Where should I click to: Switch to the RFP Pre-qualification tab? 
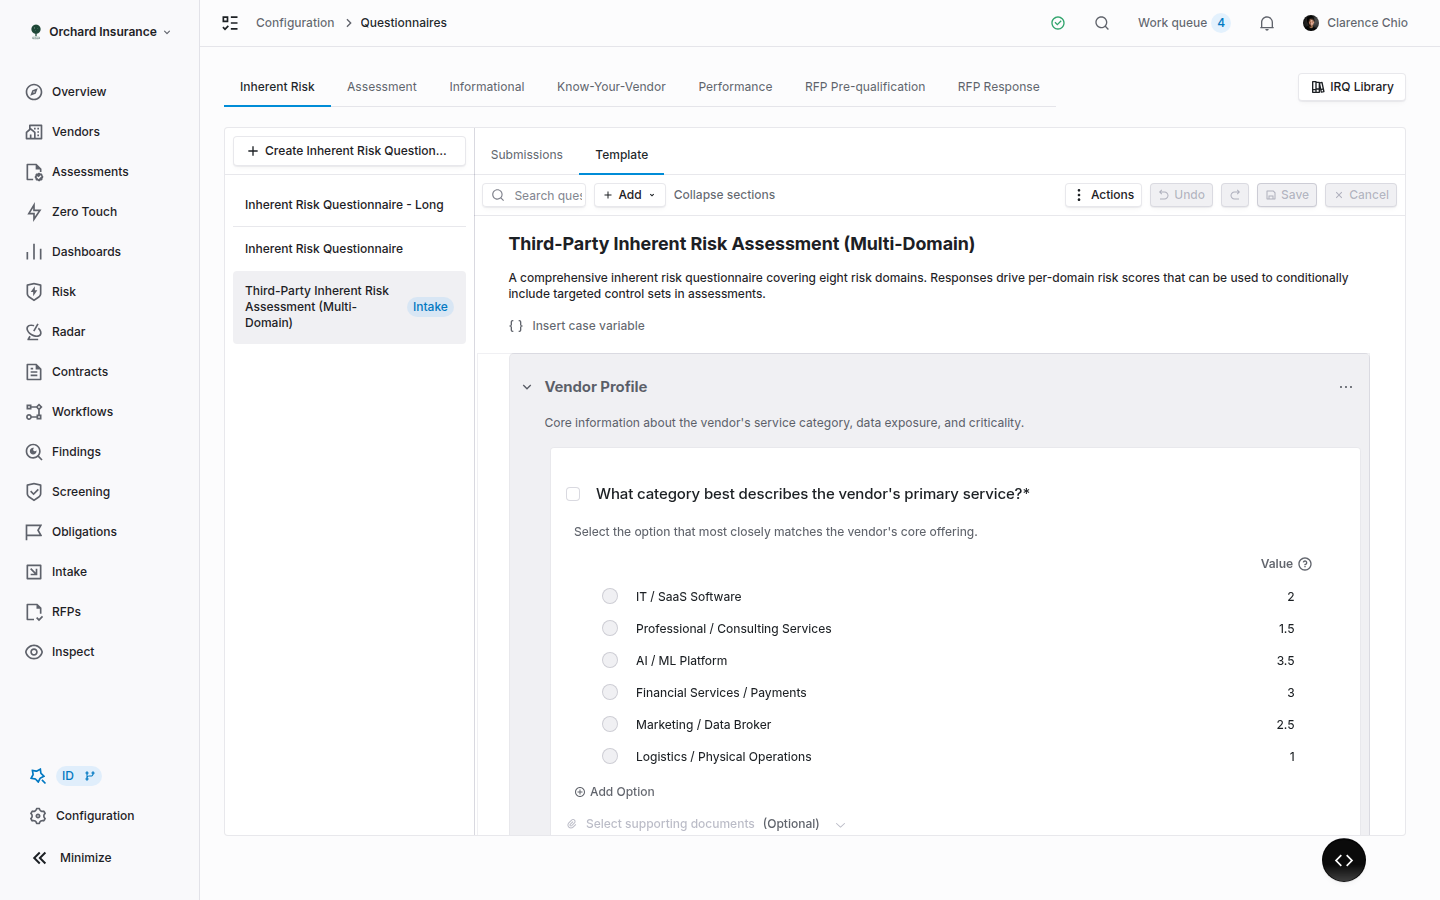coord(865,87)
